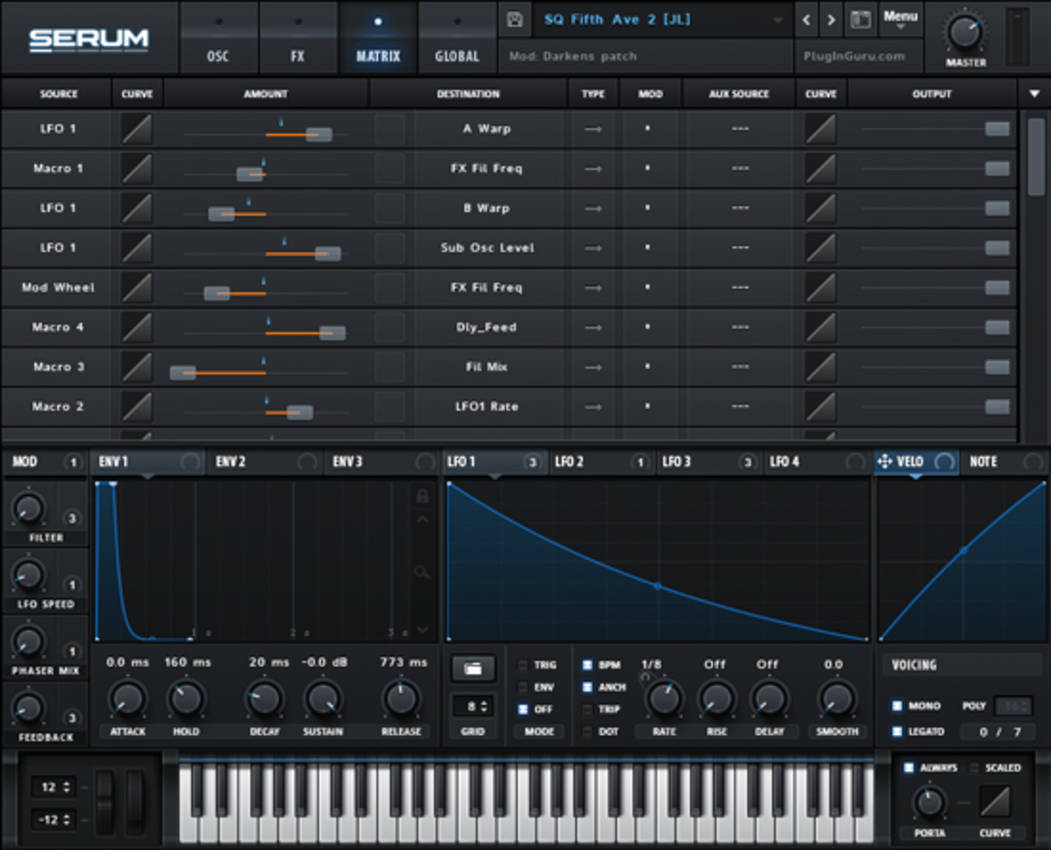Click the LFO Rate knob
Image resolution: width=1051 pixels, height=850 pixels.
tap(664, 699)
